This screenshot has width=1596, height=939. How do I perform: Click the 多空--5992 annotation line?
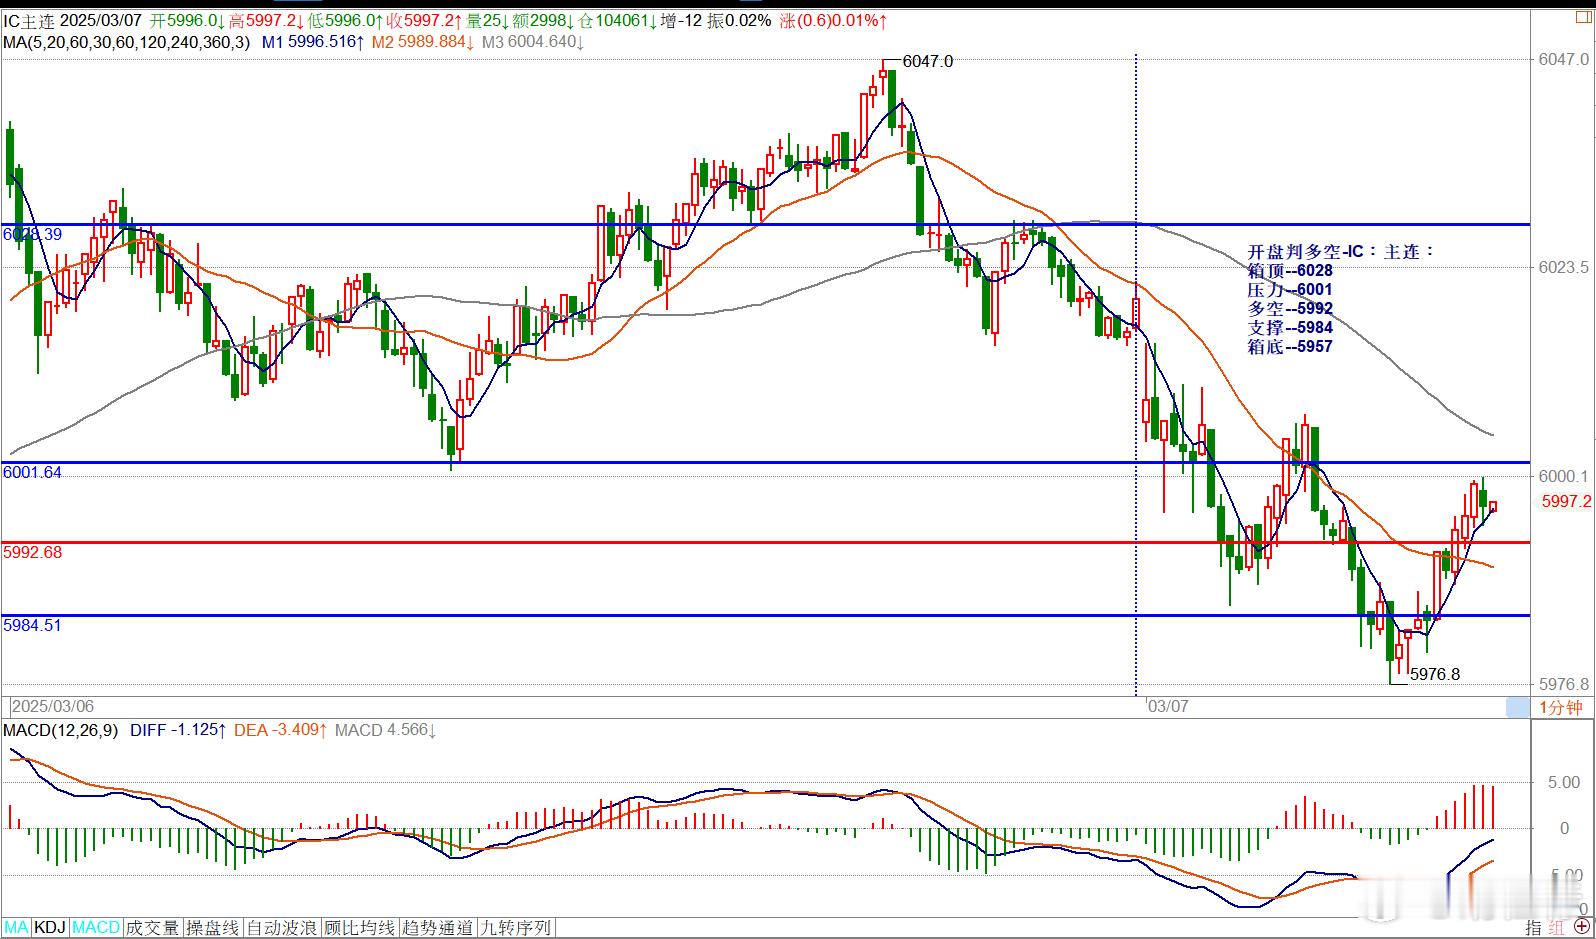[1290, 308]
